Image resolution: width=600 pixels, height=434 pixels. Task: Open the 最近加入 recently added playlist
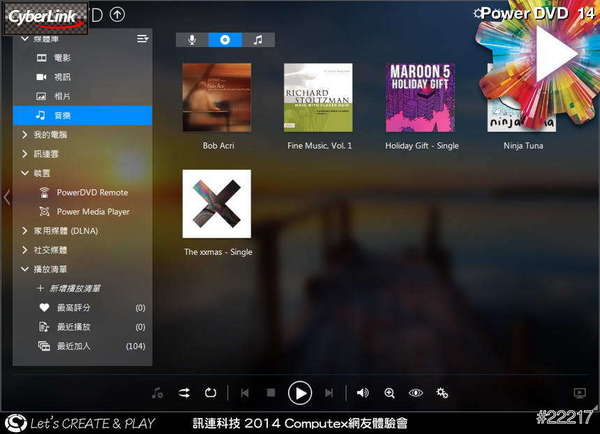pyautogui.click(x=83, y=346)
